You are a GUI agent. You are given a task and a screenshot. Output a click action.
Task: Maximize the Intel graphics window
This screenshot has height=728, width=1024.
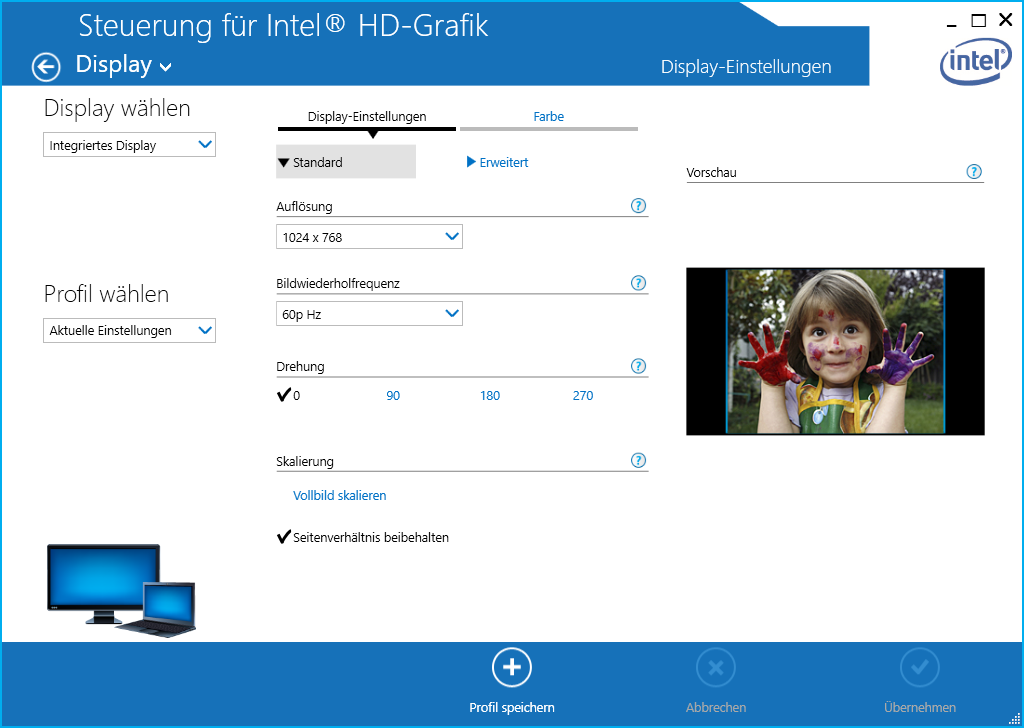coord(978,21)
